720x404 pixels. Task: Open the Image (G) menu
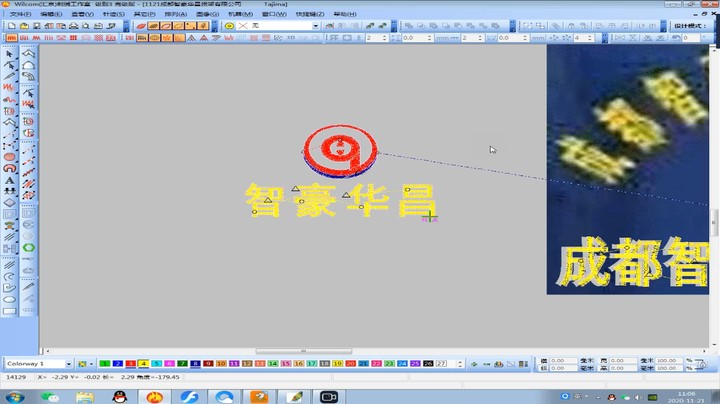click(x=207, y=14)
